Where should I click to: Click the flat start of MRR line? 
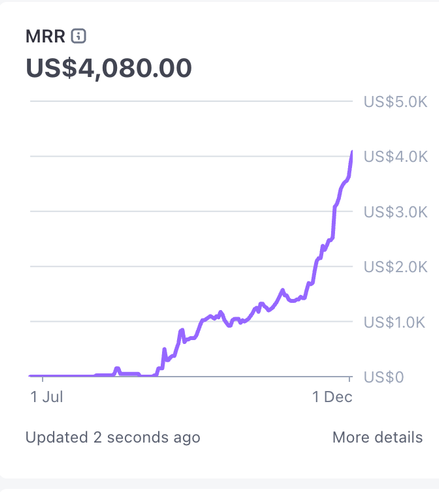[62, 376]
